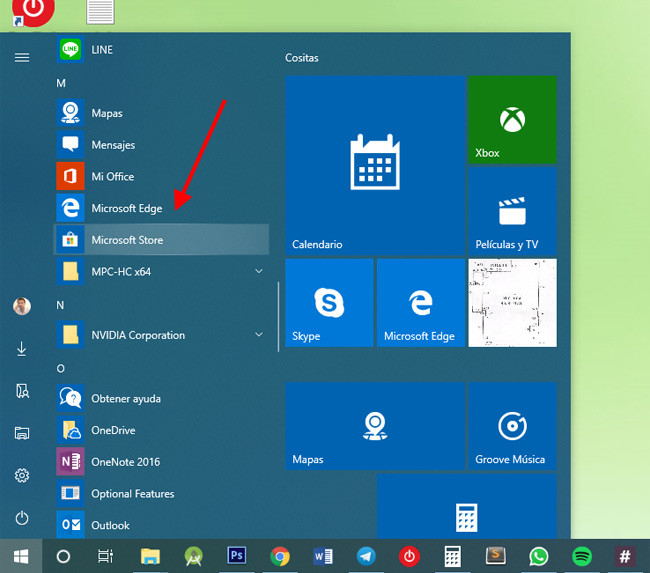This screenshot has height=573, width=650.
Task: Open the Skype tile
Action: tap(329, 303)
